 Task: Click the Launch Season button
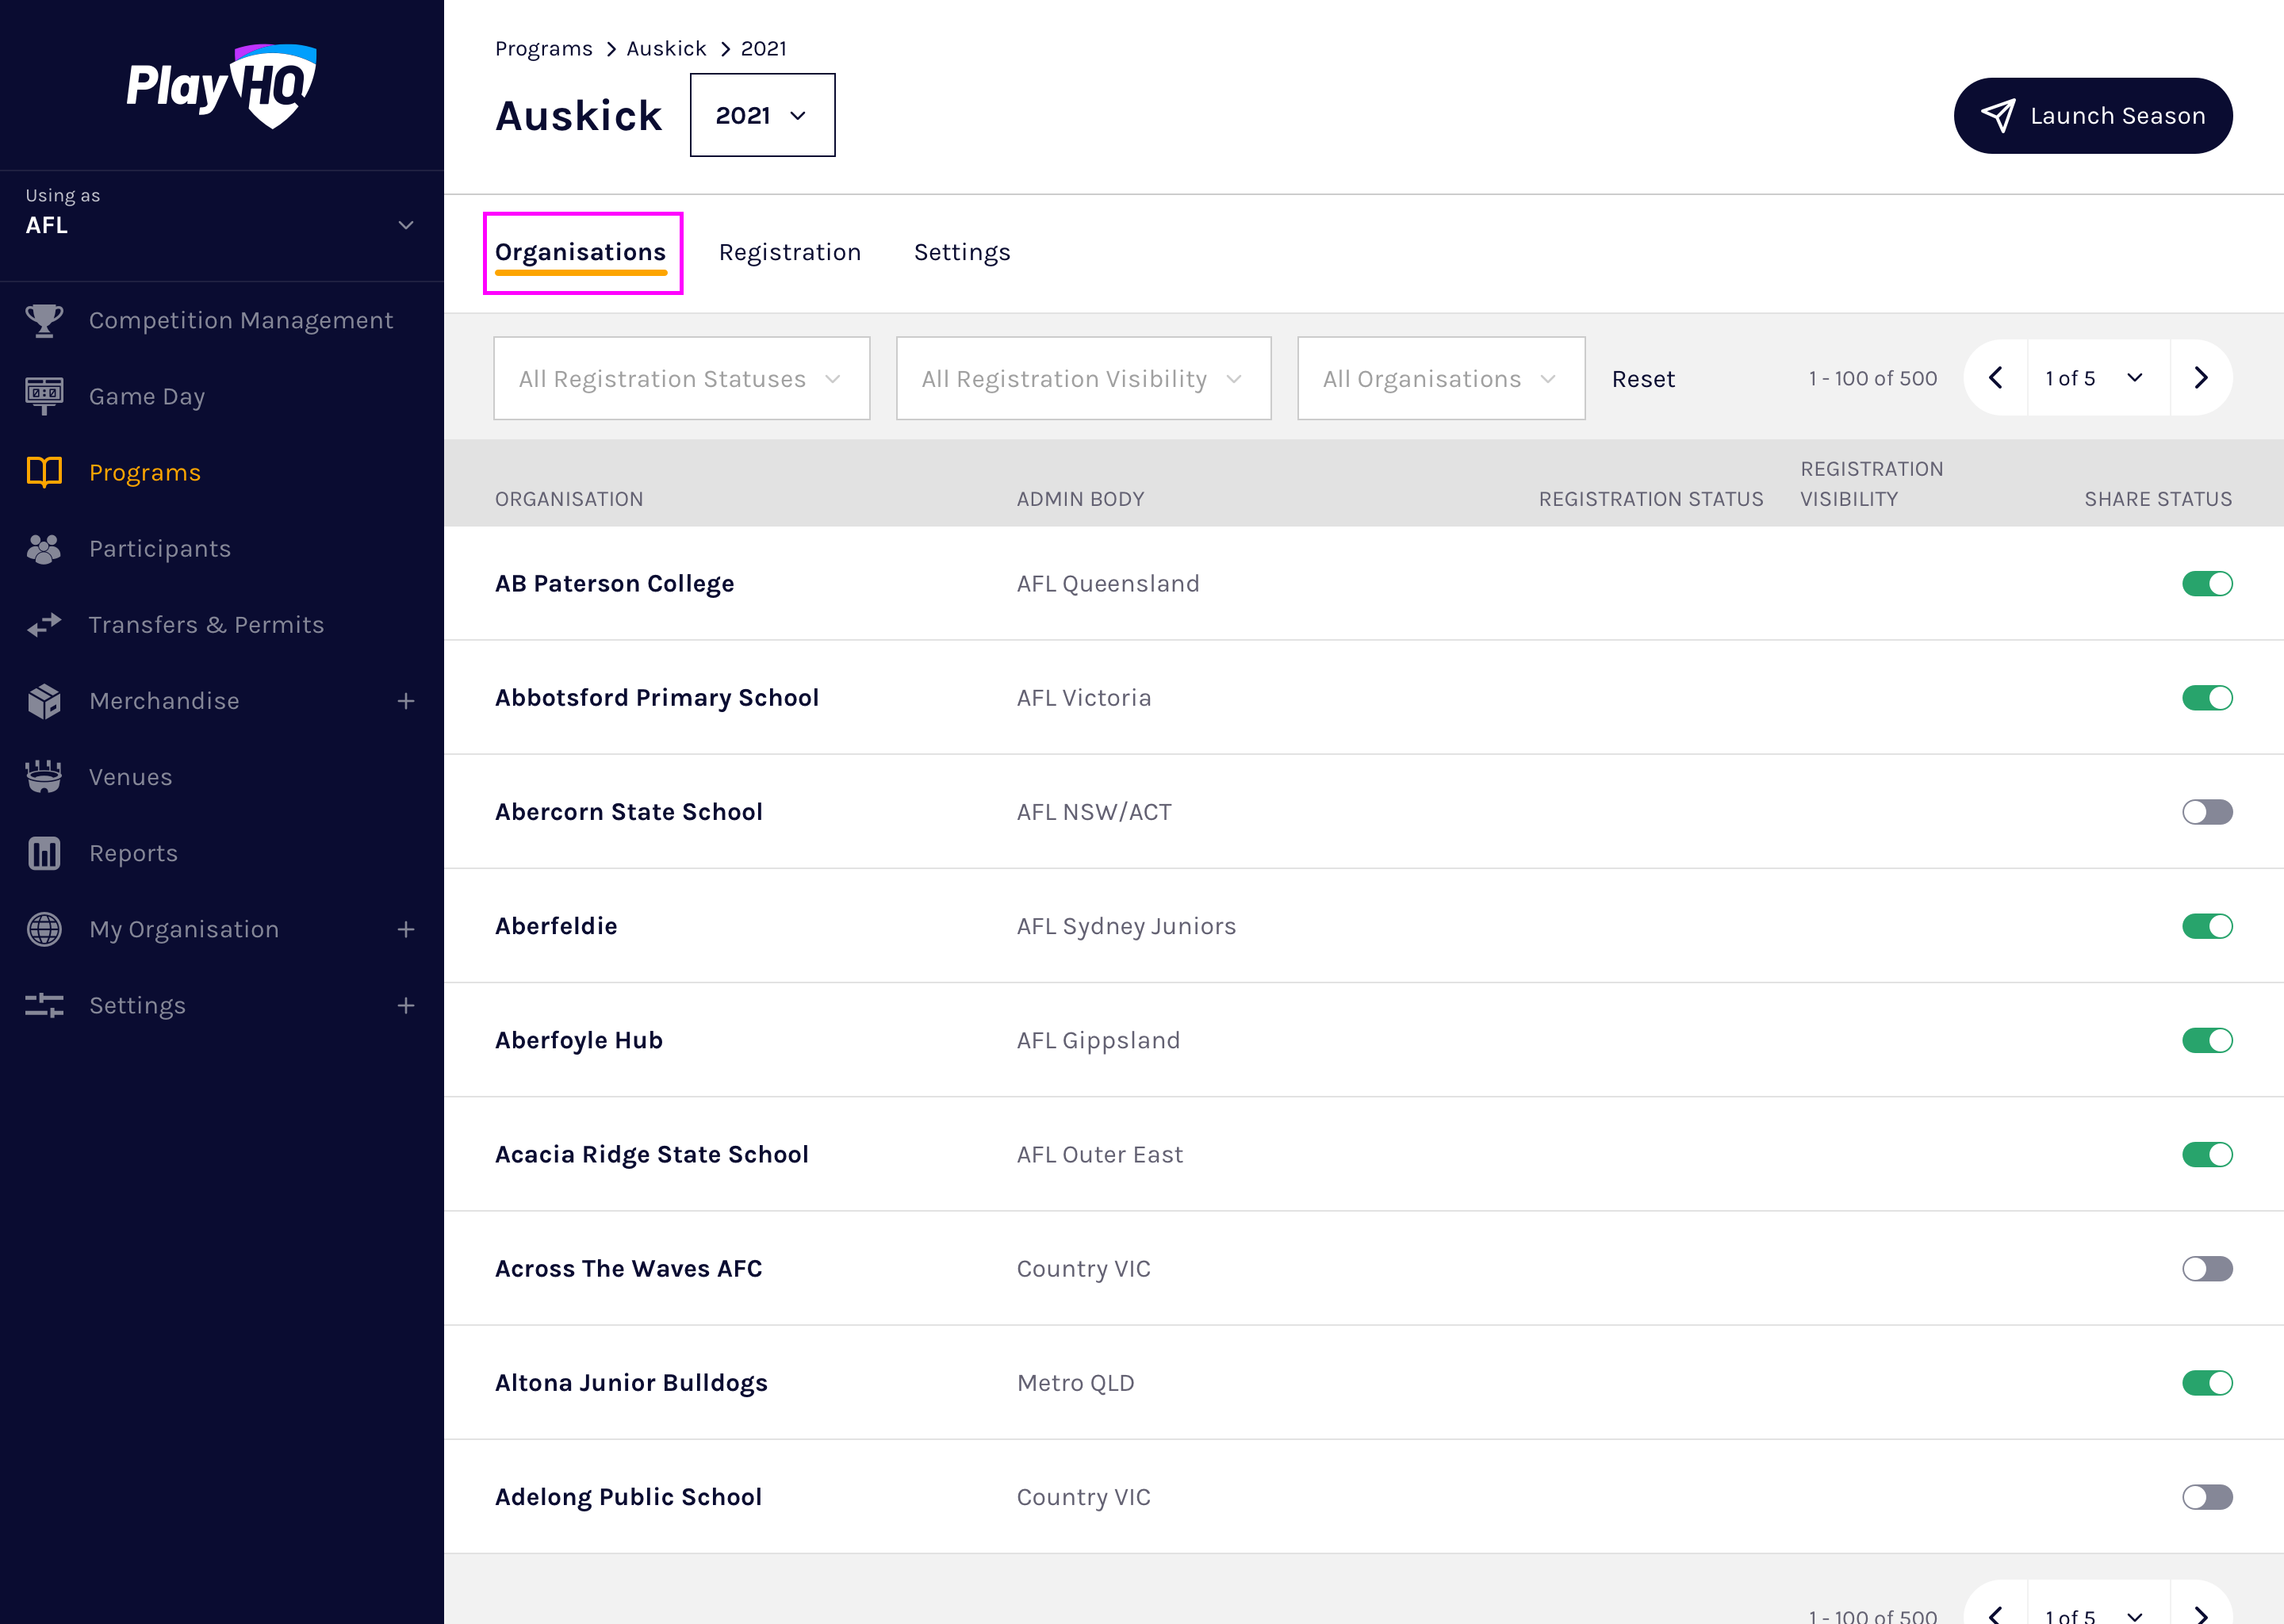tap(2092, 116)
